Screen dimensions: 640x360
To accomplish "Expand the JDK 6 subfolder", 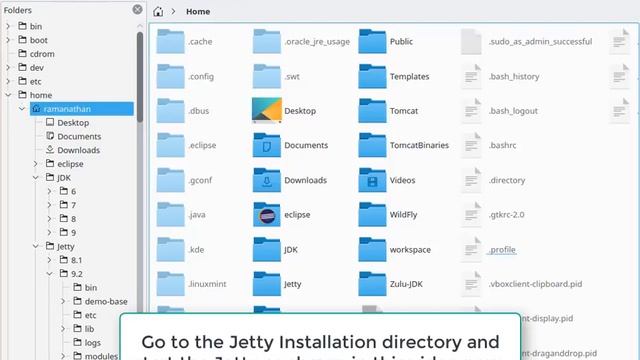I will click(x=49, y=191).
